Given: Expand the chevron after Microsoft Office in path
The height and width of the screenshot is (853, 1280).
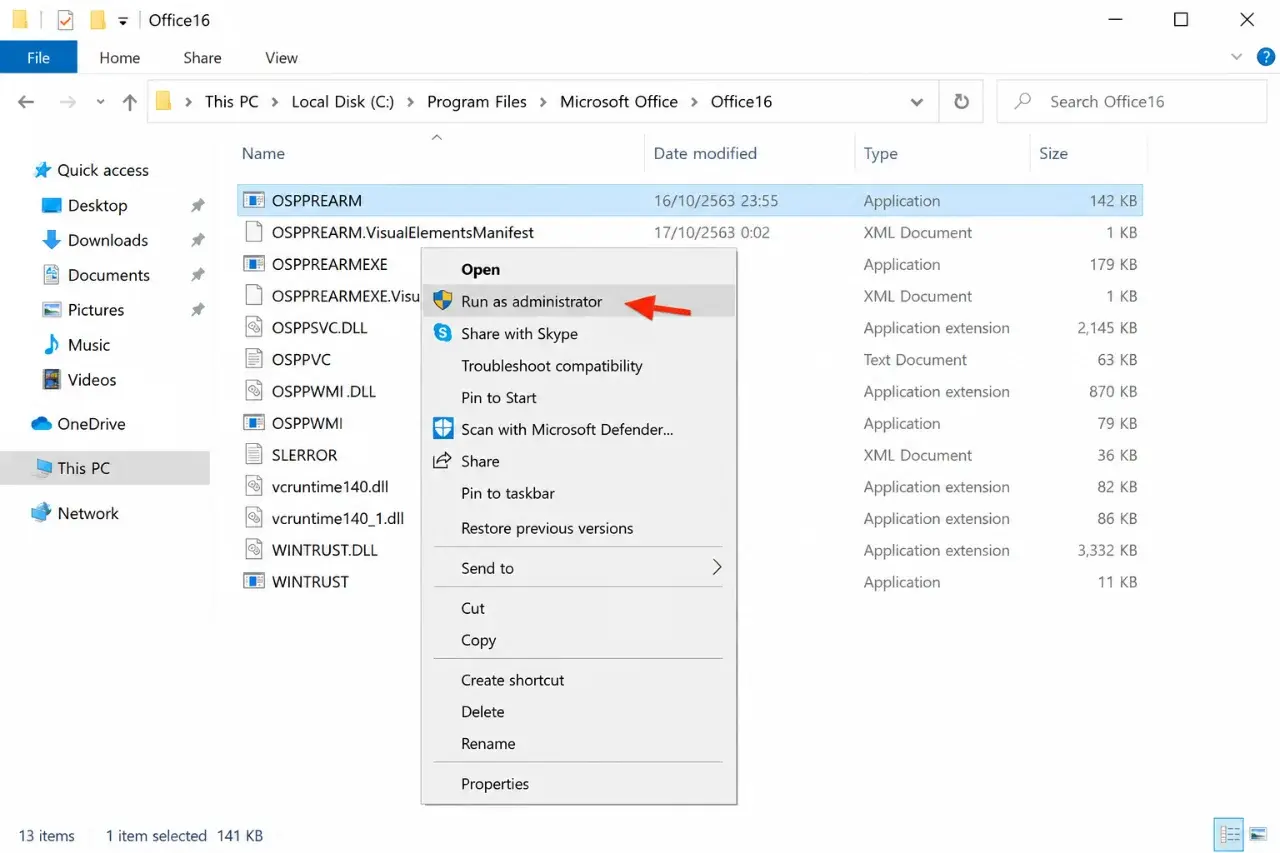Looking at the screenshot, I should click(x=694, y=102).
